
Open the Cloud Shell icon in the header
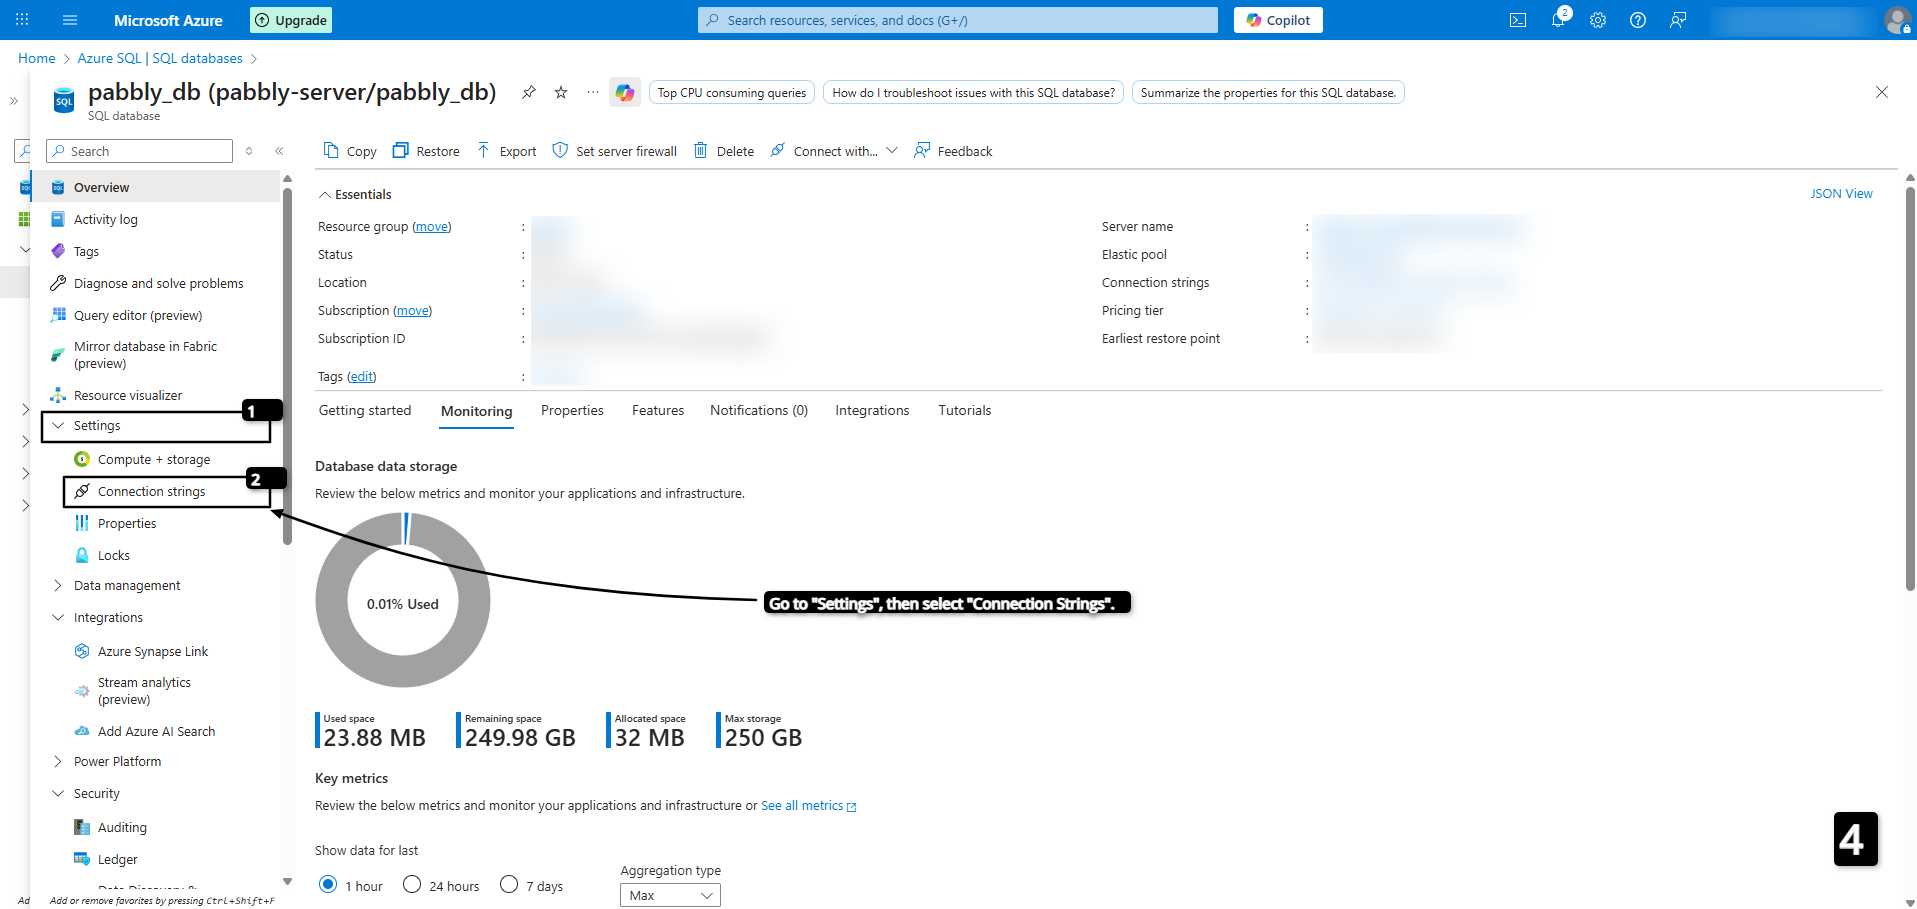1517,20
